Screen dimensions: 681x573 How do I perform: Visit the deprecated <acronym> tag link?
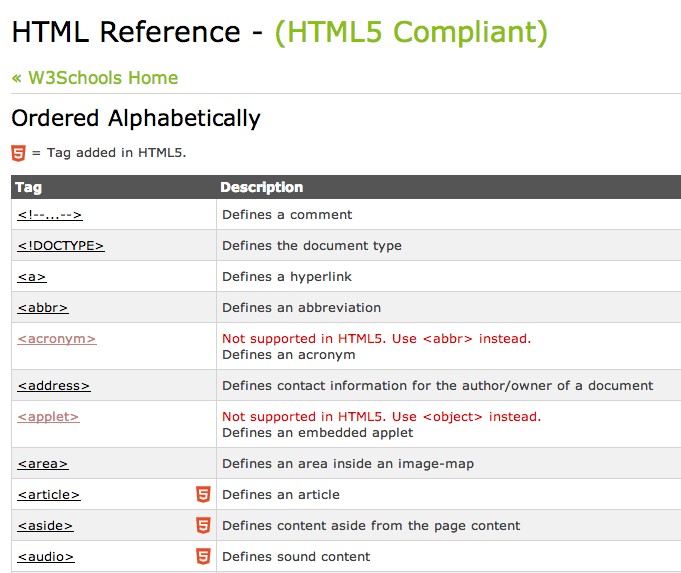click(56, 339)
